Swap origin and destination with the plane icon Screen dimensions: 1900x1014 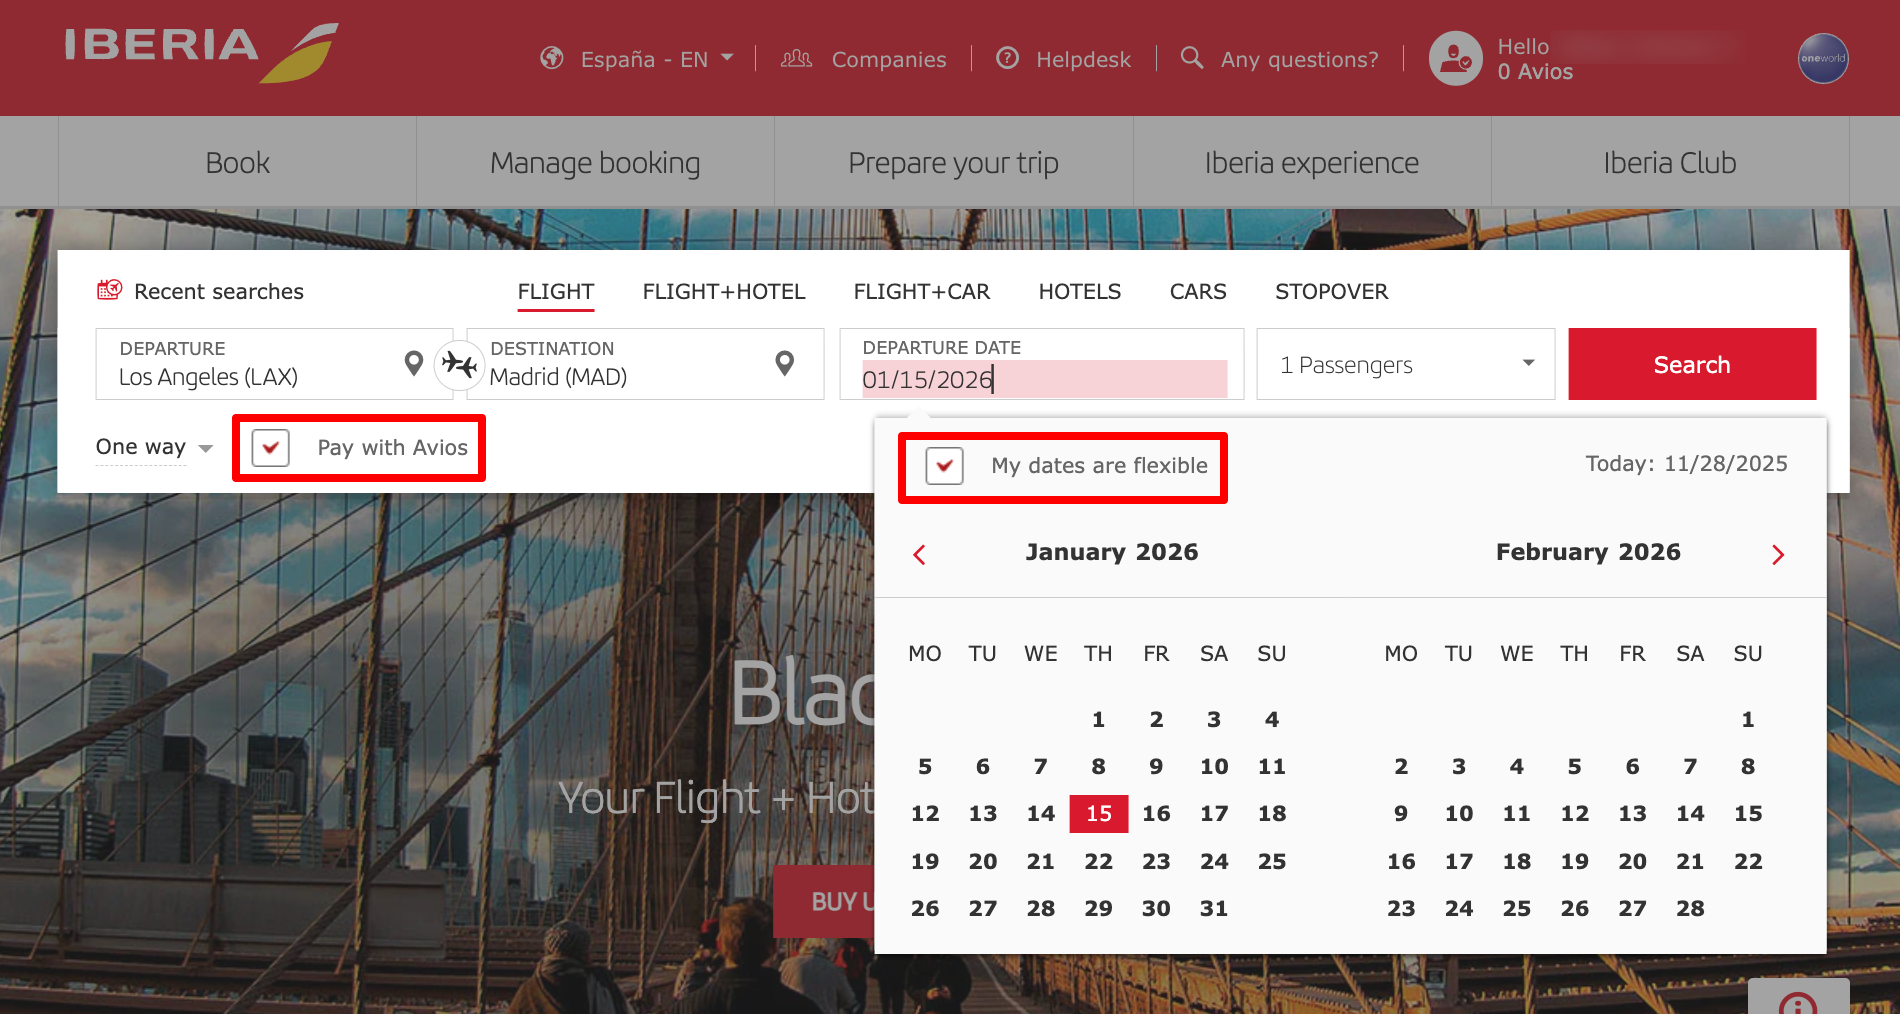(459, 364)
